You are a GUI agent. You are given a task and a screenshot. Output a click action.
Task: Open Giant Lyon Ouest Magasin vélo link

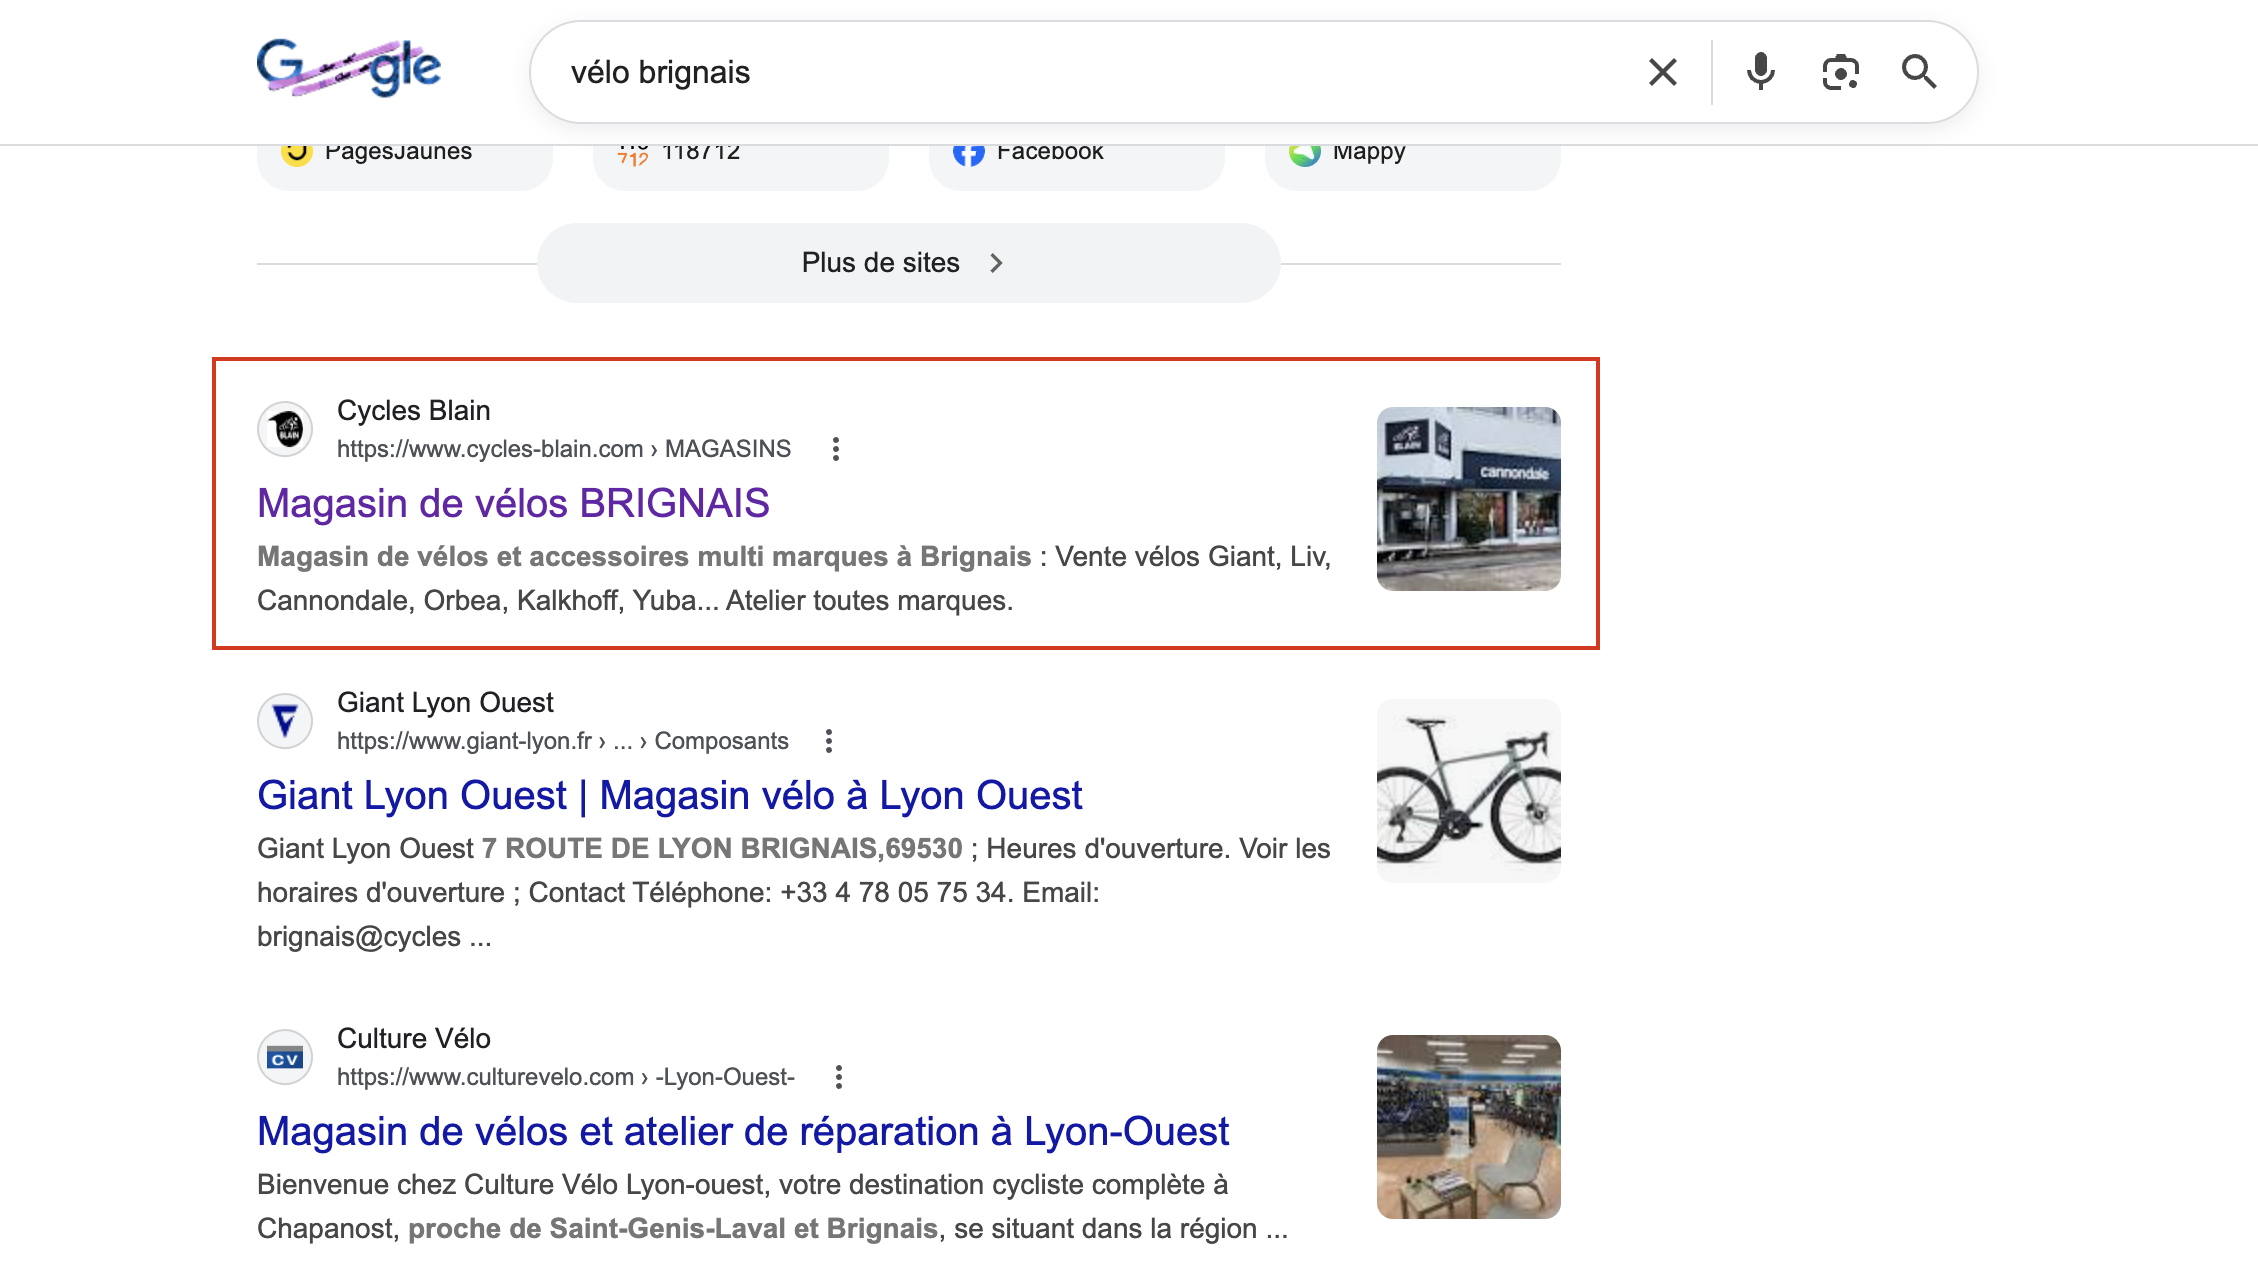(669, 795)
